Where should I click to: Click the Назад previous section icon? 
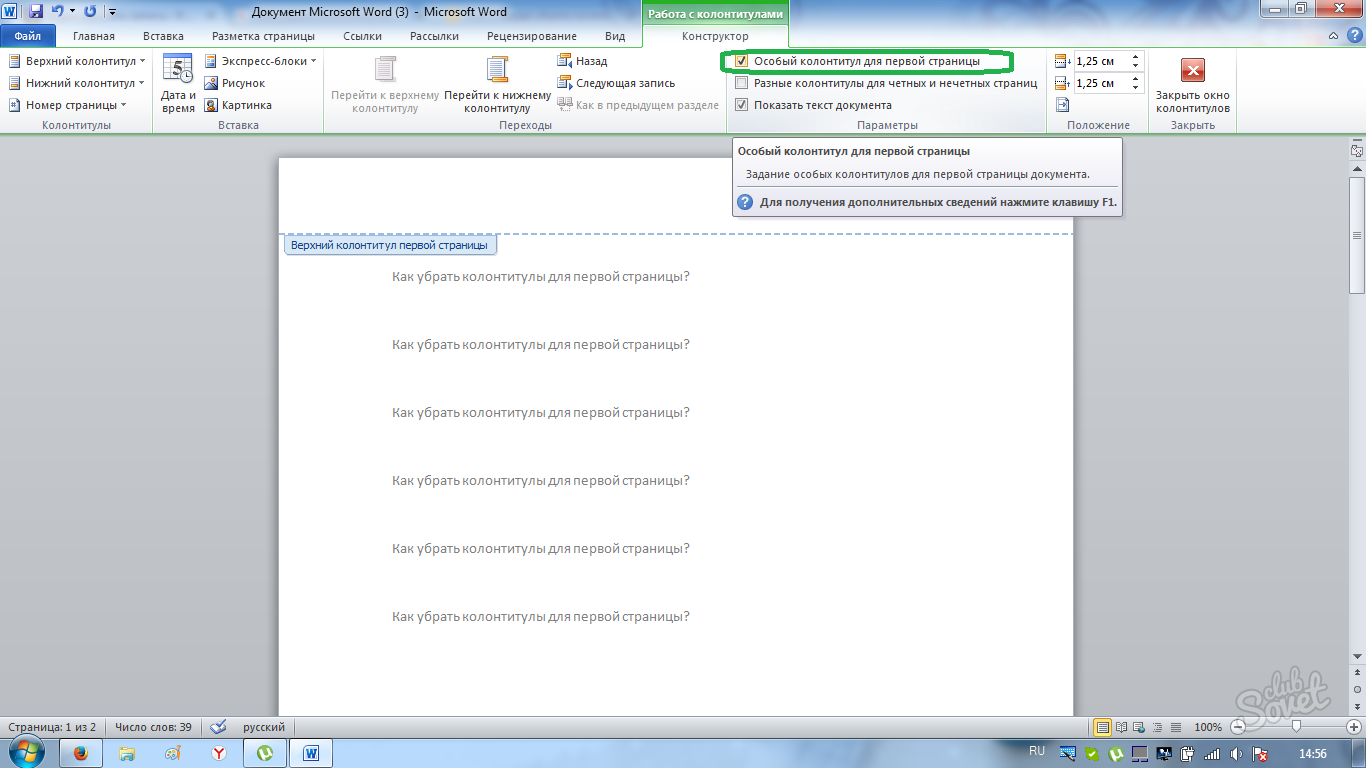[565, 61]
